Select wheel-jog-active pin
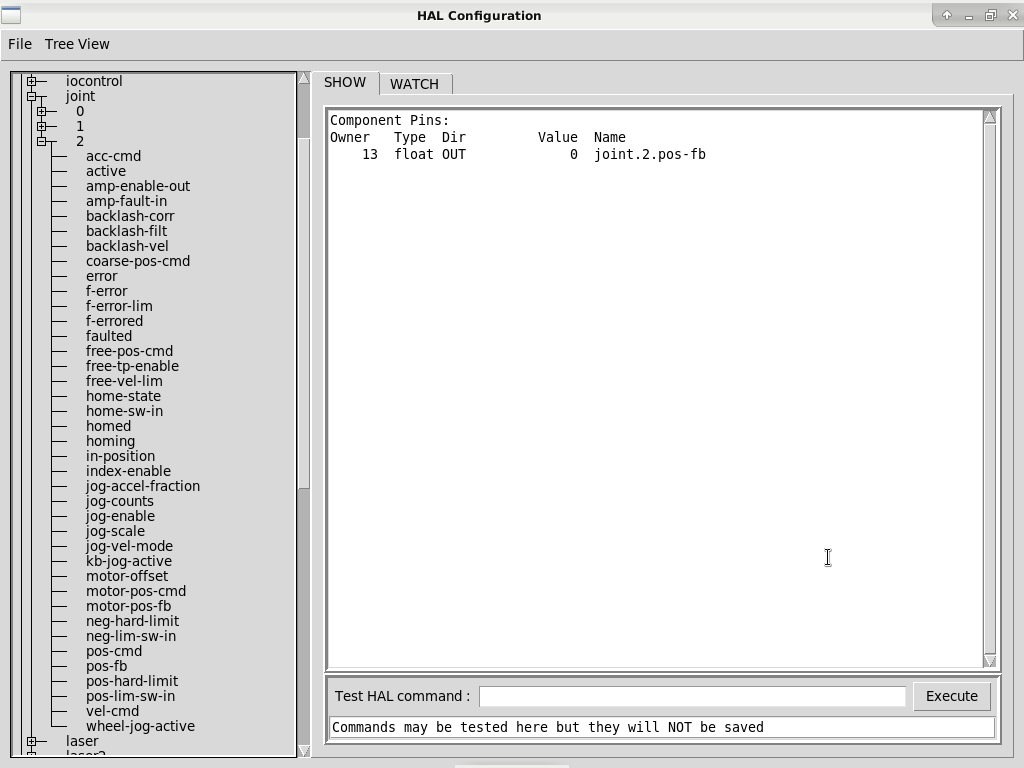 [140, 727]
